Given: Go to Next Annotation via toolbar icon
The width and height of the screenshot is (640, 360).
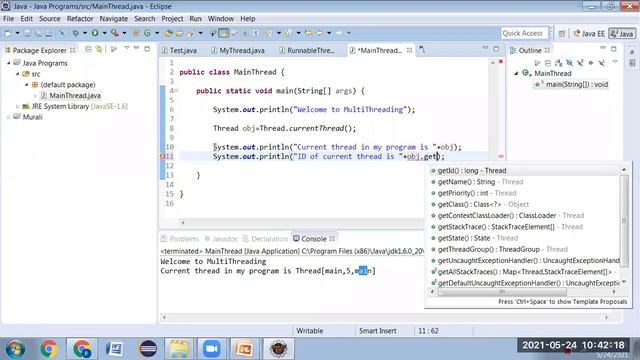Looking at the screenshot, I should point(269,33).
